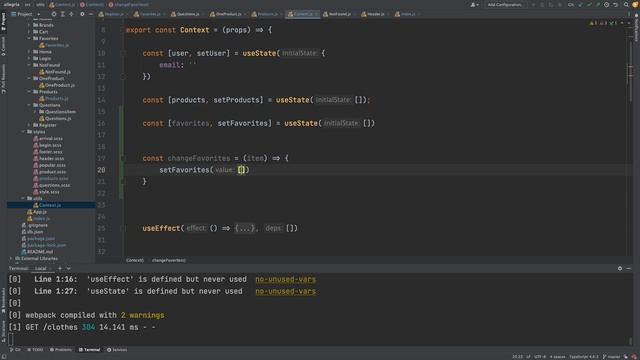The height and width of the screenshot is (360, 640).
Task: Click Context() breadcrumb below editor
Action: (135, 260)
